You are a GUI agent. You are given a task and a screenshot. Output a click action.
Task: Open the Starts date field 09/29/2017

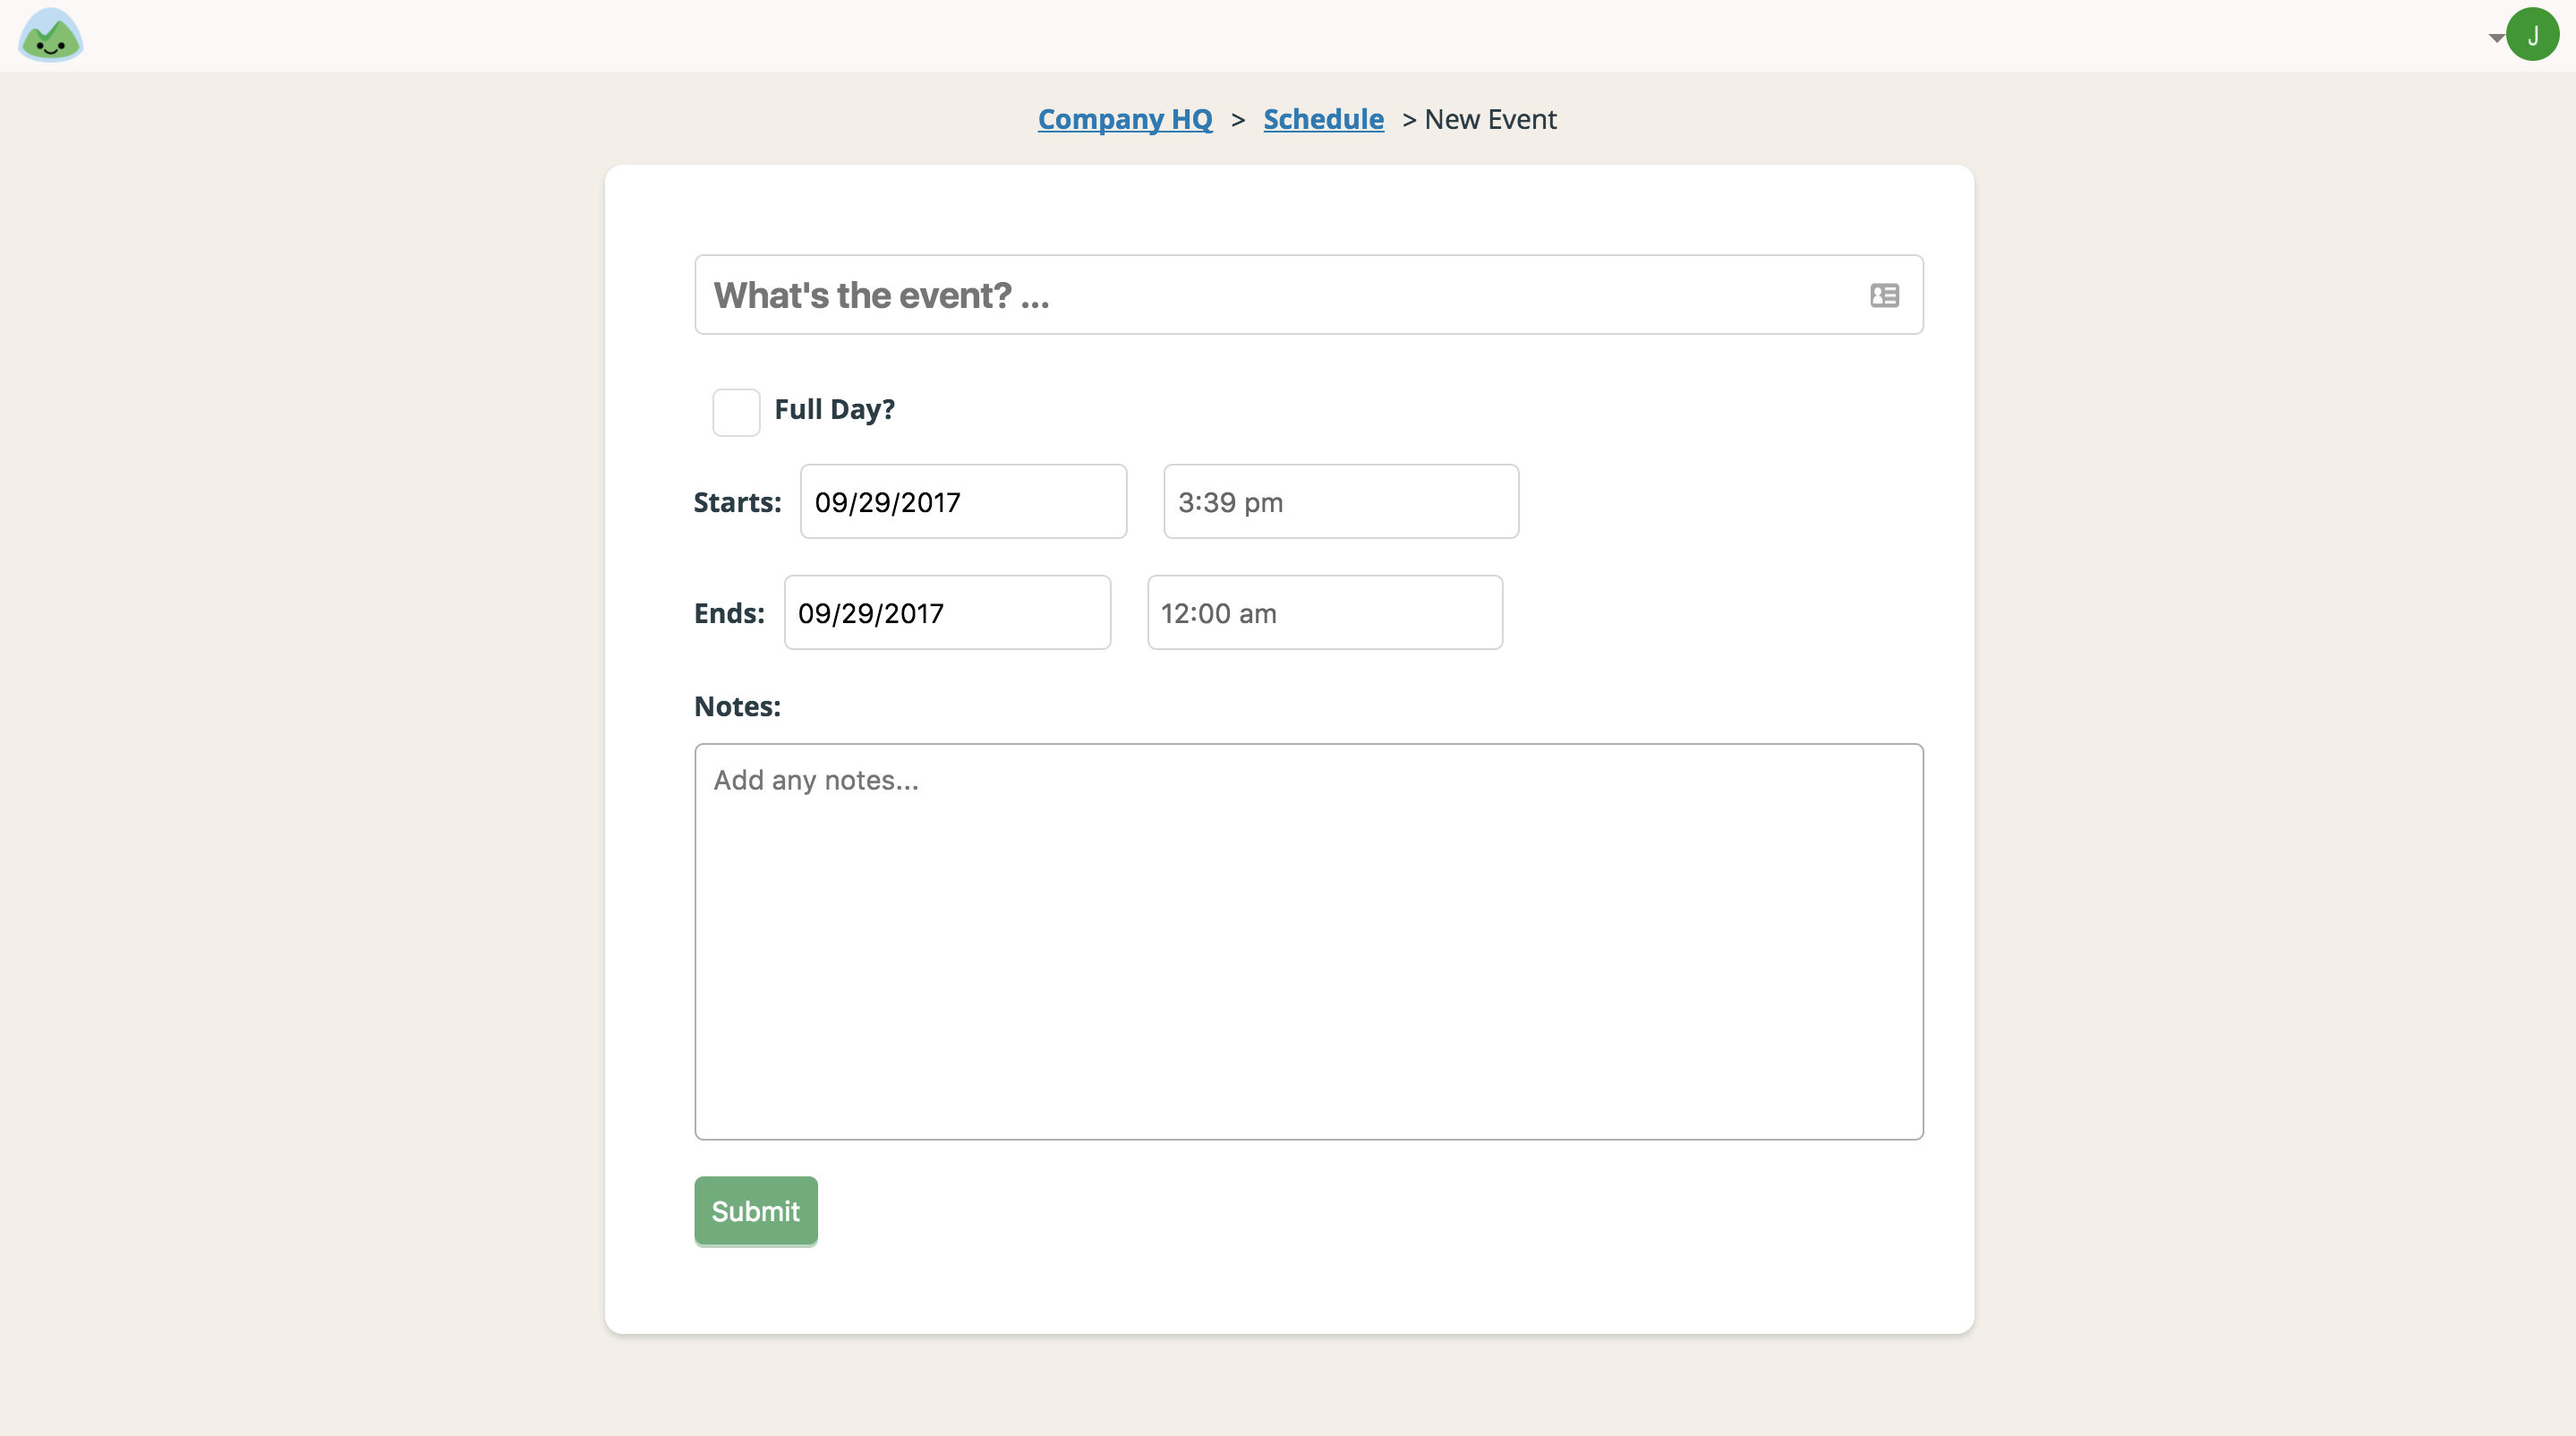point(963,502)
